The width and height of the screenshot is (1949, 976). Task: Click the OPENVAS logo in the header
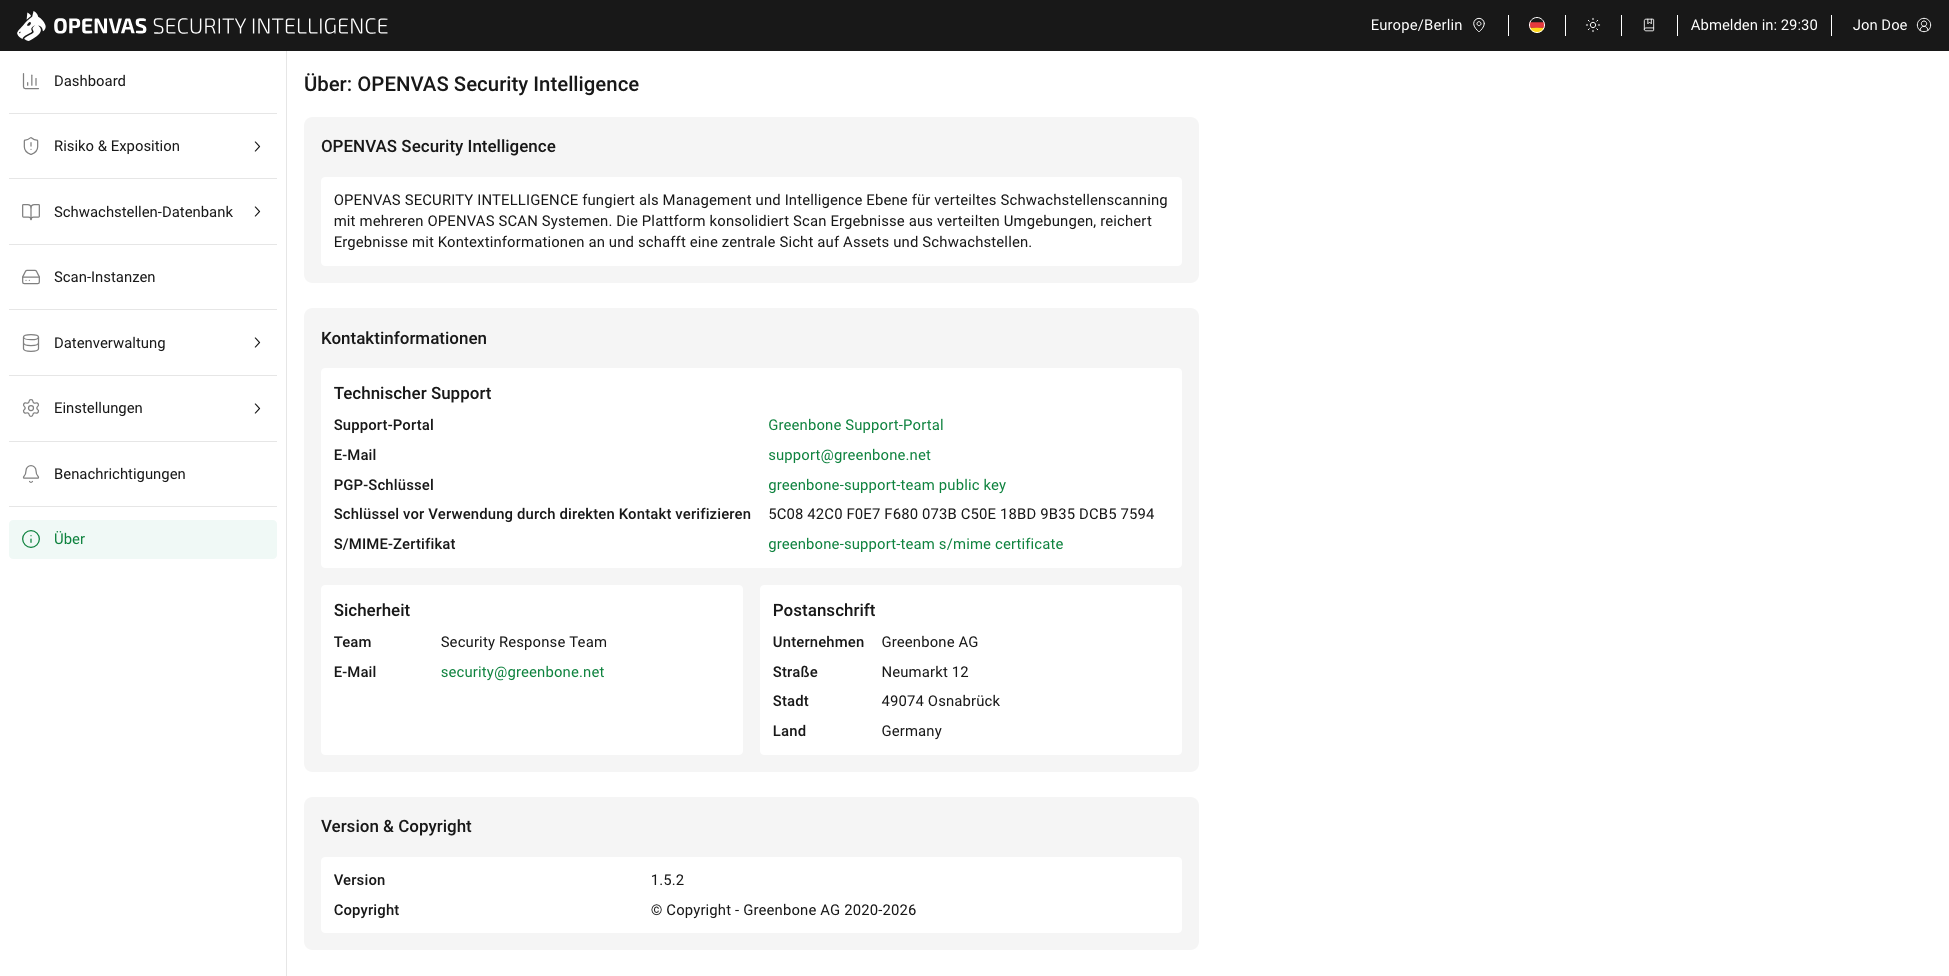(x=203, y=26)
